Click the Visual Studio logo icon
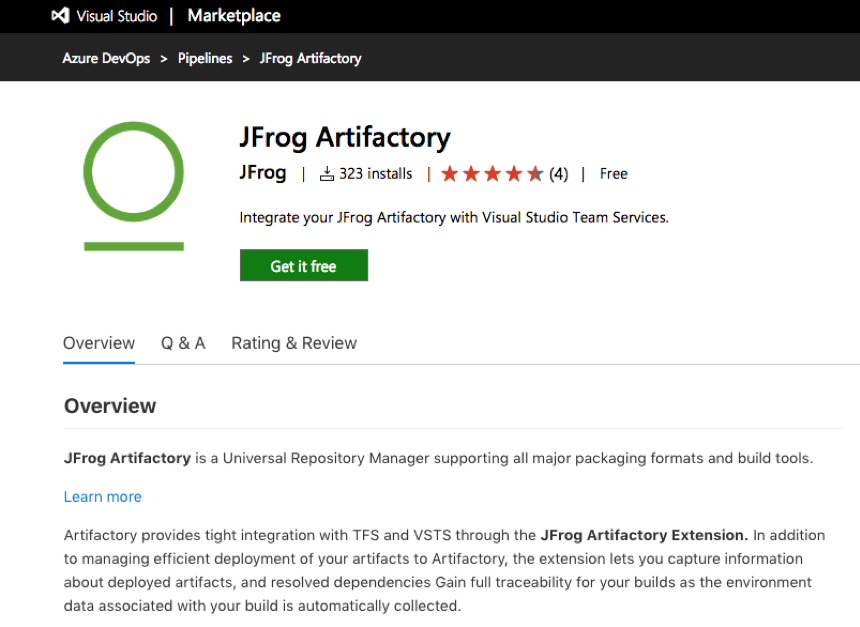860x627 pixels. tap(60, 16)
